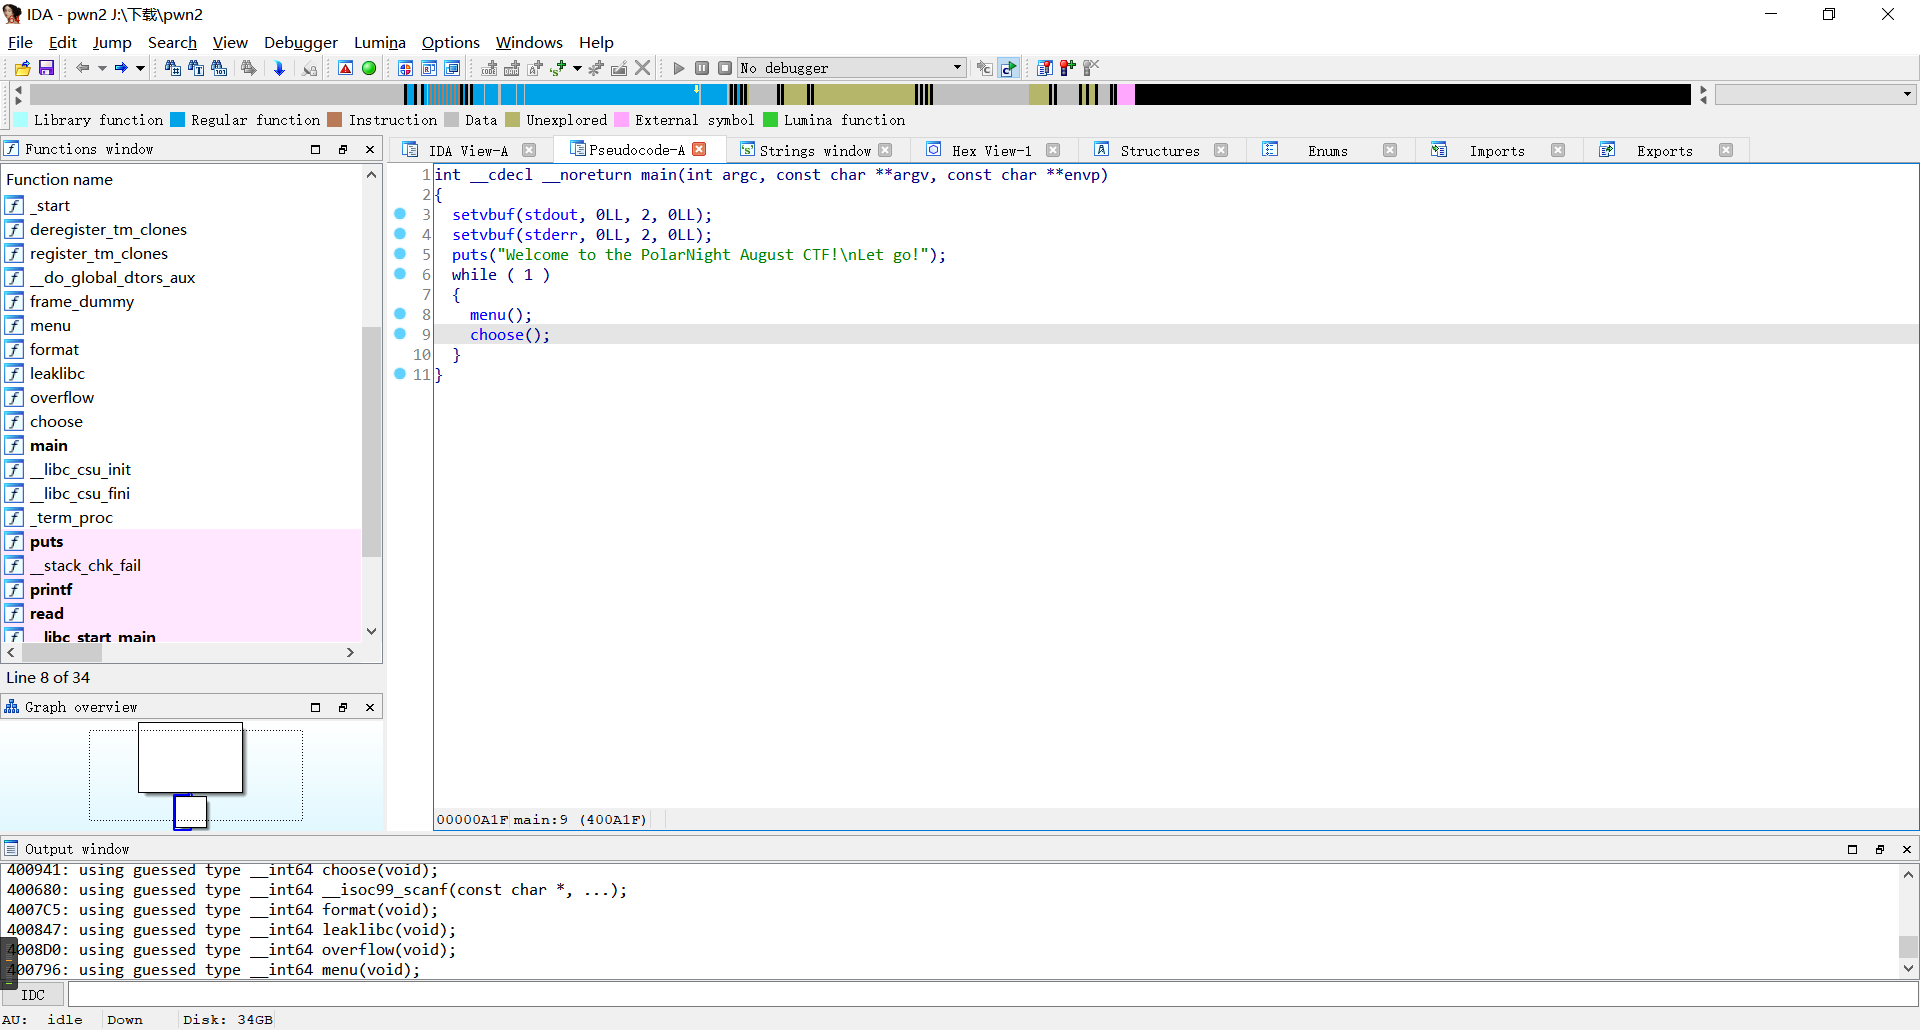This screenshot has height=1030, width=1920.
Task: Click the Pause process toolbar icon
Action: [702, 68]
